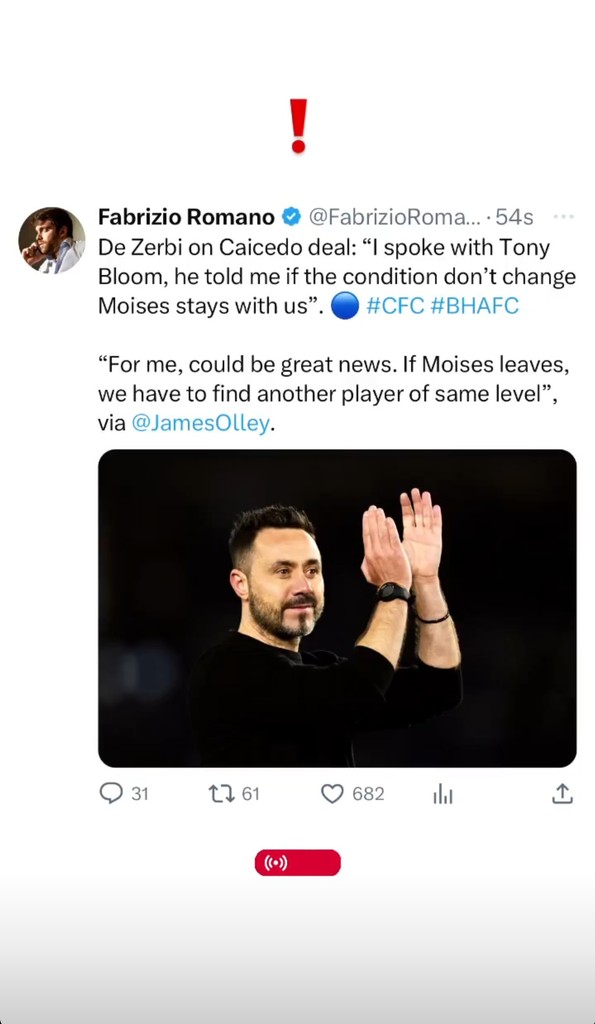The height and width of the screenshot is (1024, 595).
Task: Click the 61 retweets count
Action: [x=251, y=794]
